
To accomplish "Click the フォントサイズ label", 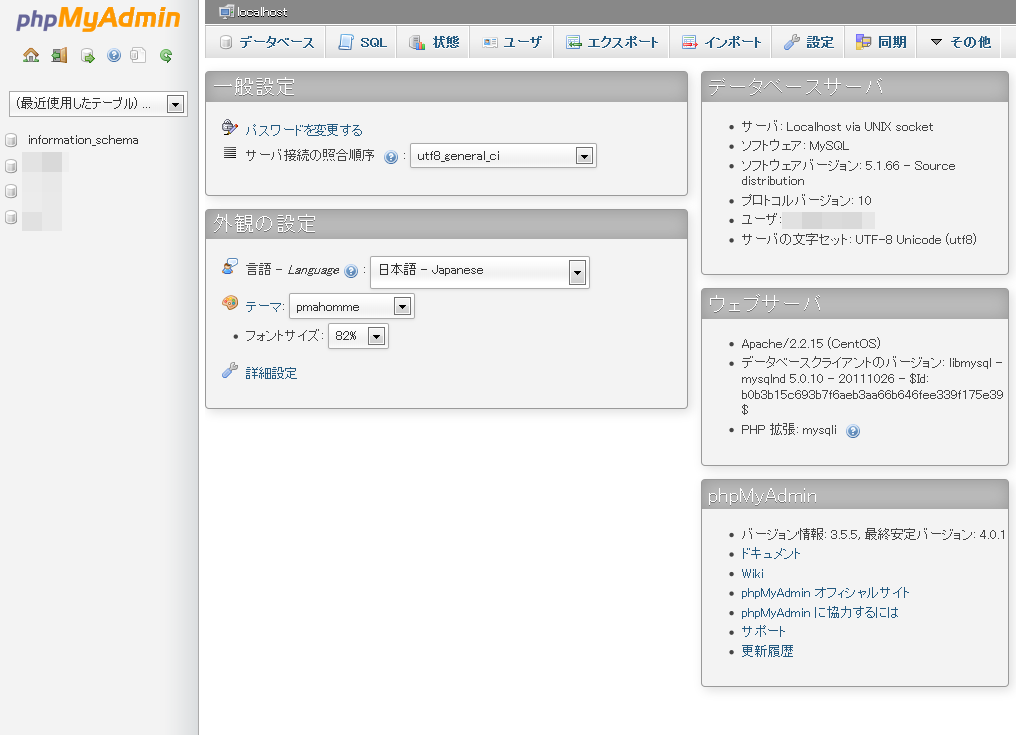I will pyautogui.click(x=284, y=336).
